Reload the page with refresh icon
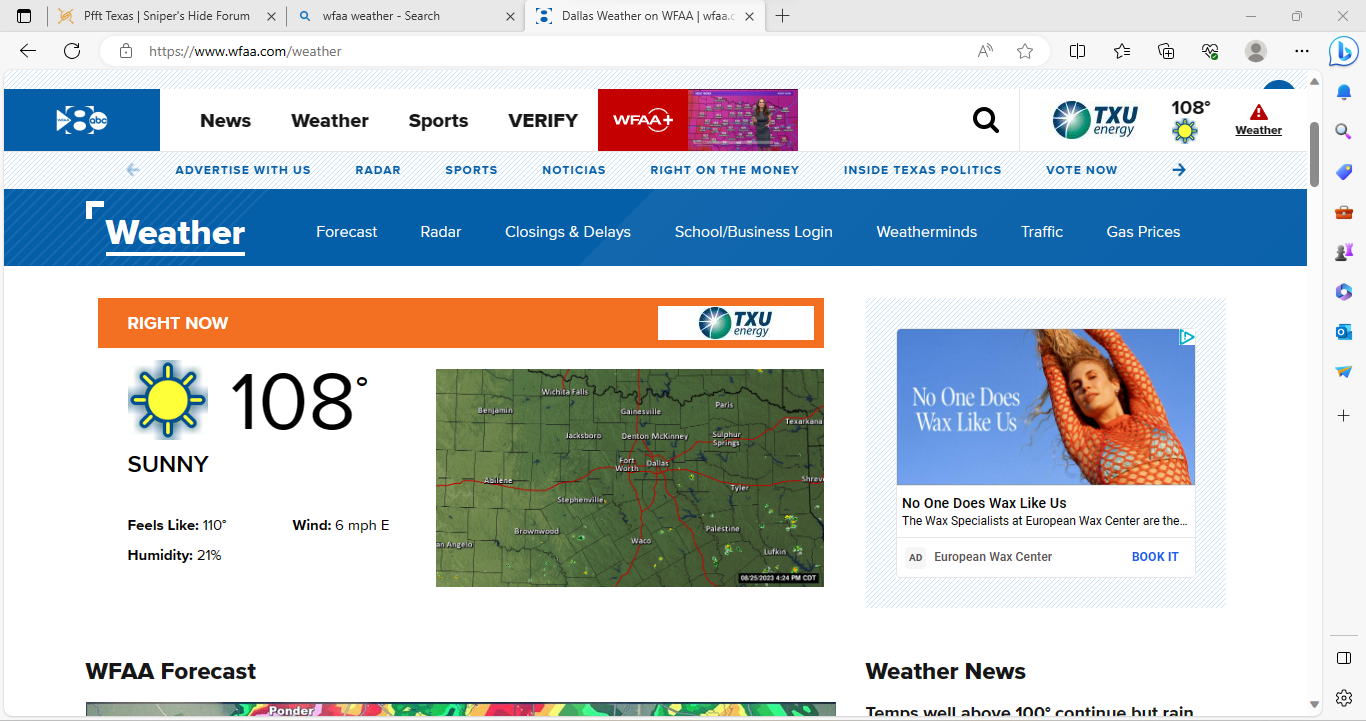The height and width of the screenshot is (721, 1366). tap(72, 51)
